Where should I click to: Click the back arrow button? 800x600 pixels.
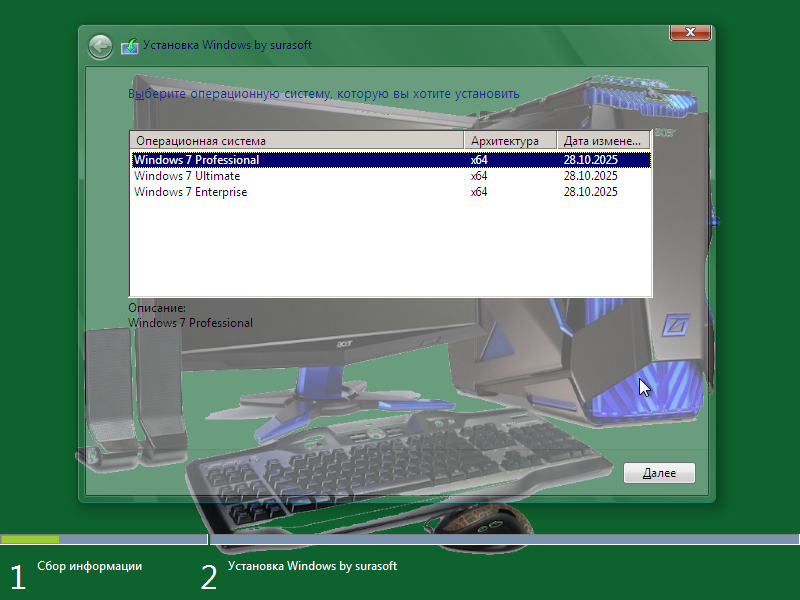pos(100,46)
